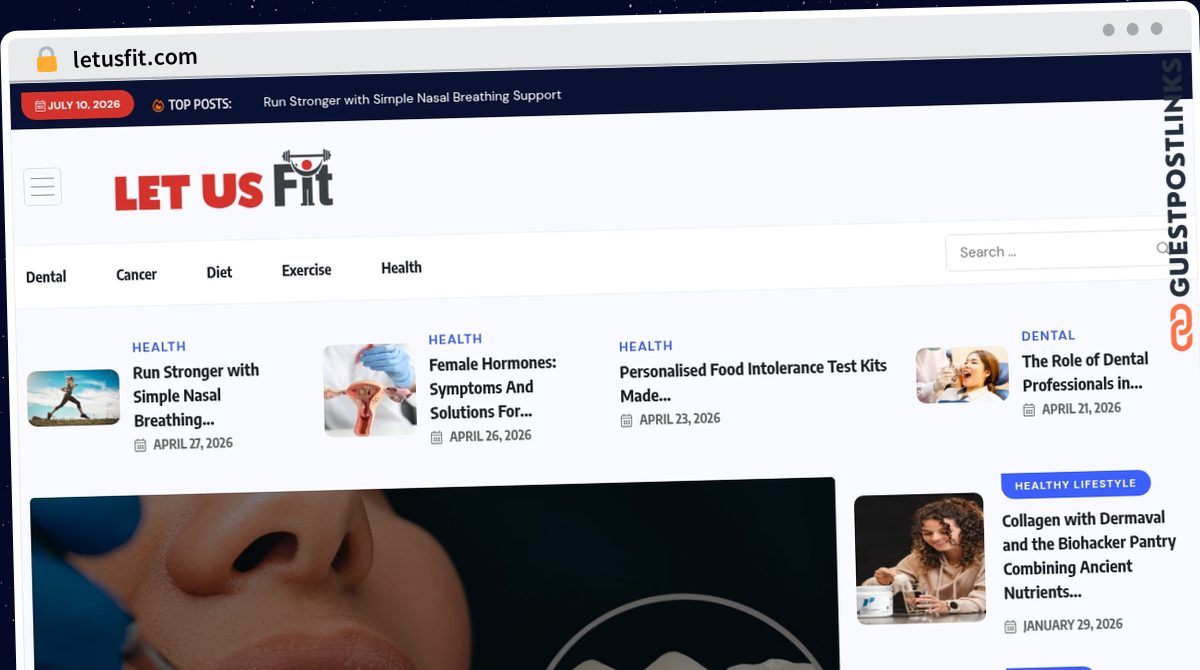Open the hamburger menu toggle

[42, 187]
